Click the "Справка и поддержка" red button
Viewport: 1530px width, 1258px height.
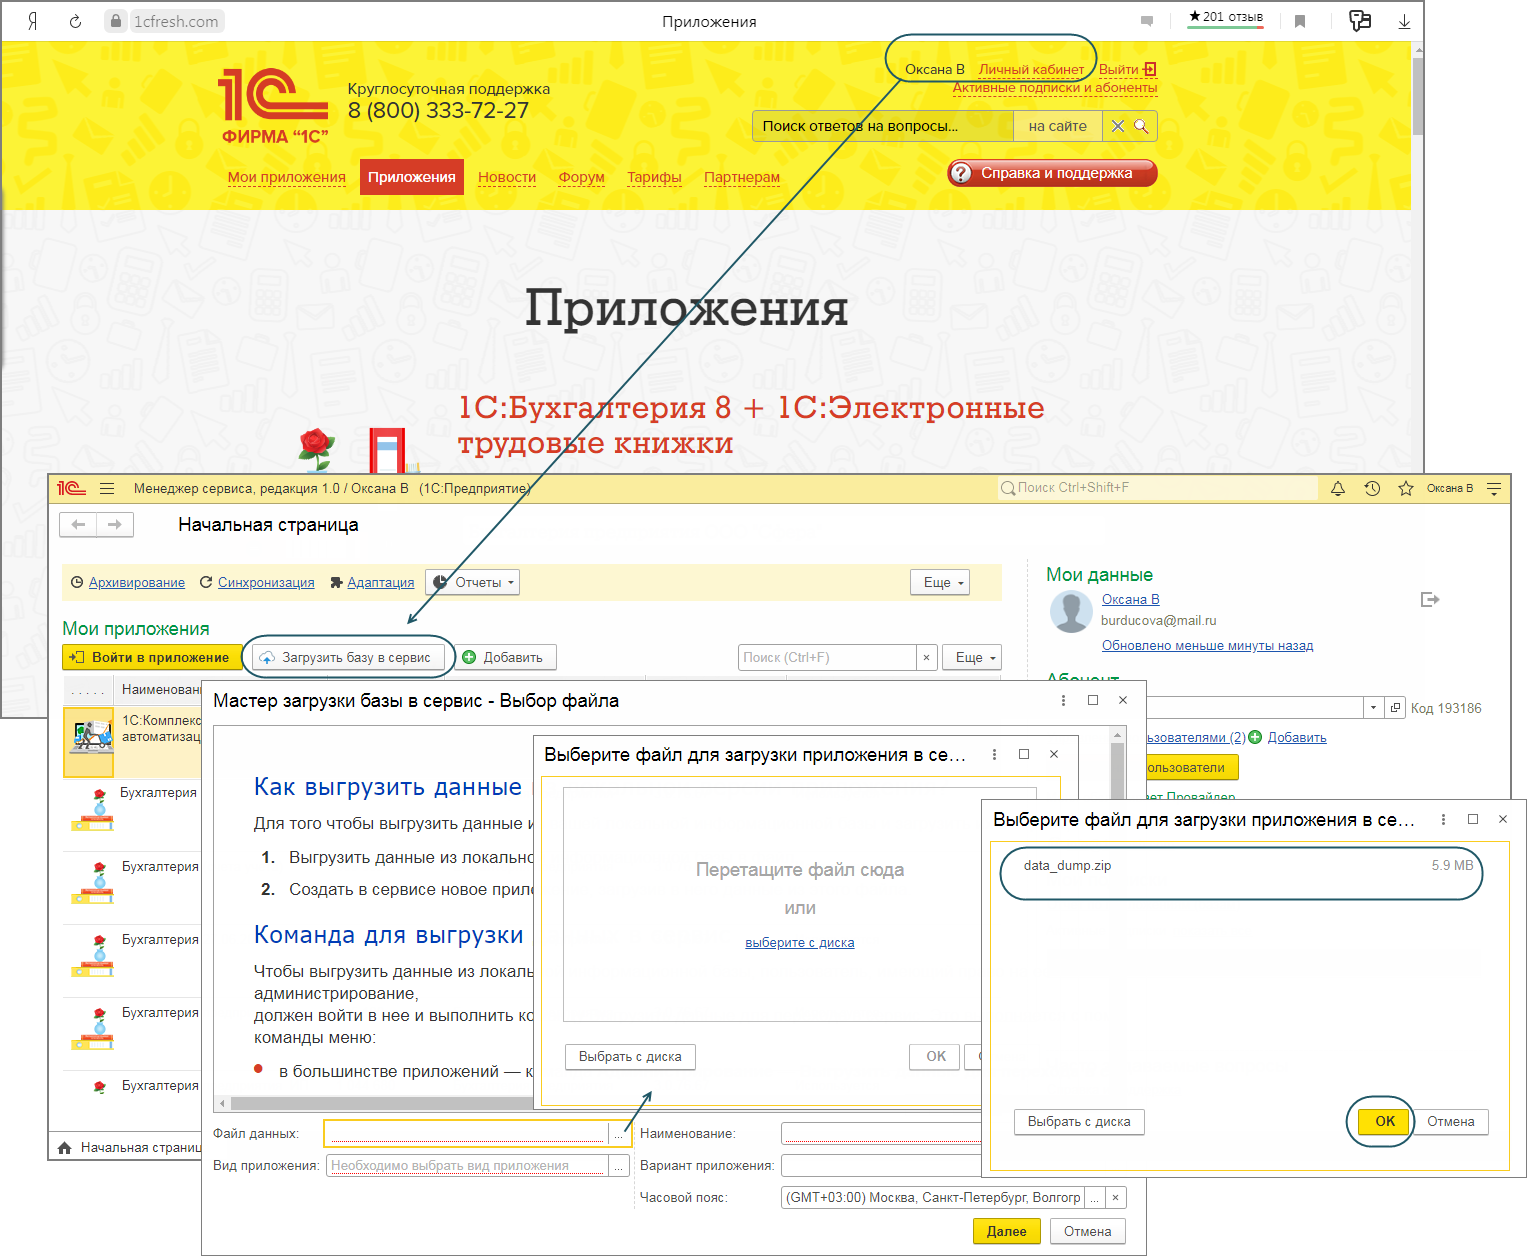coord(1052,173)
